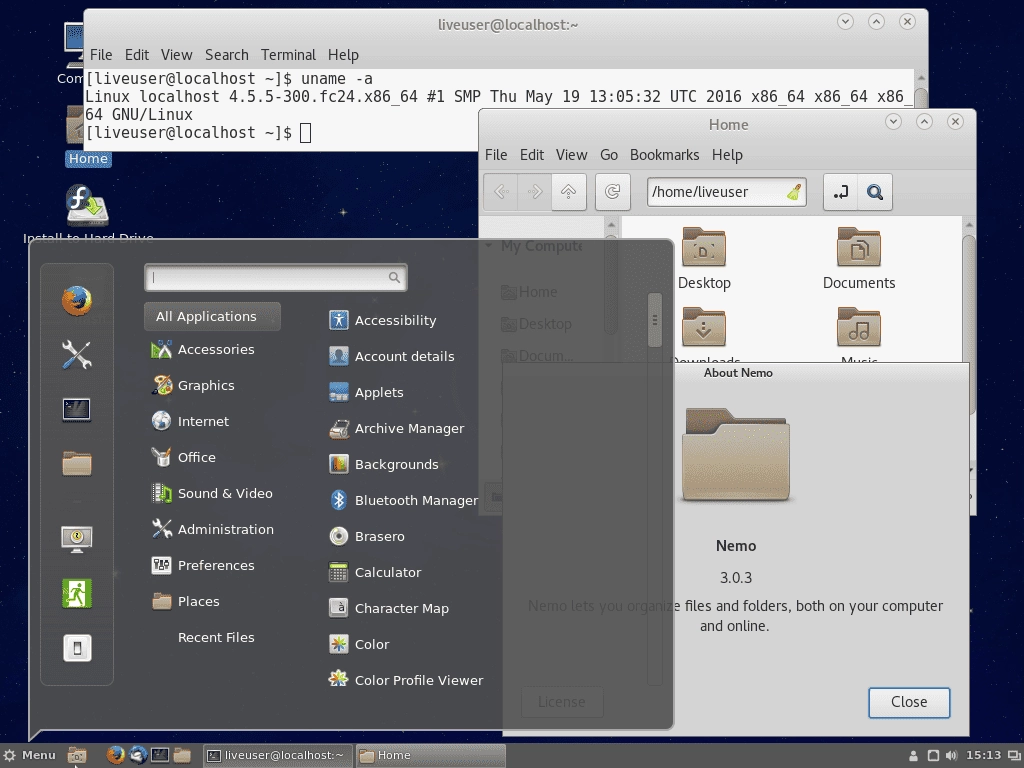Open System Settings tools icon in menu sidebar
The image size is (1024, 768).
[x=76, y=355]
